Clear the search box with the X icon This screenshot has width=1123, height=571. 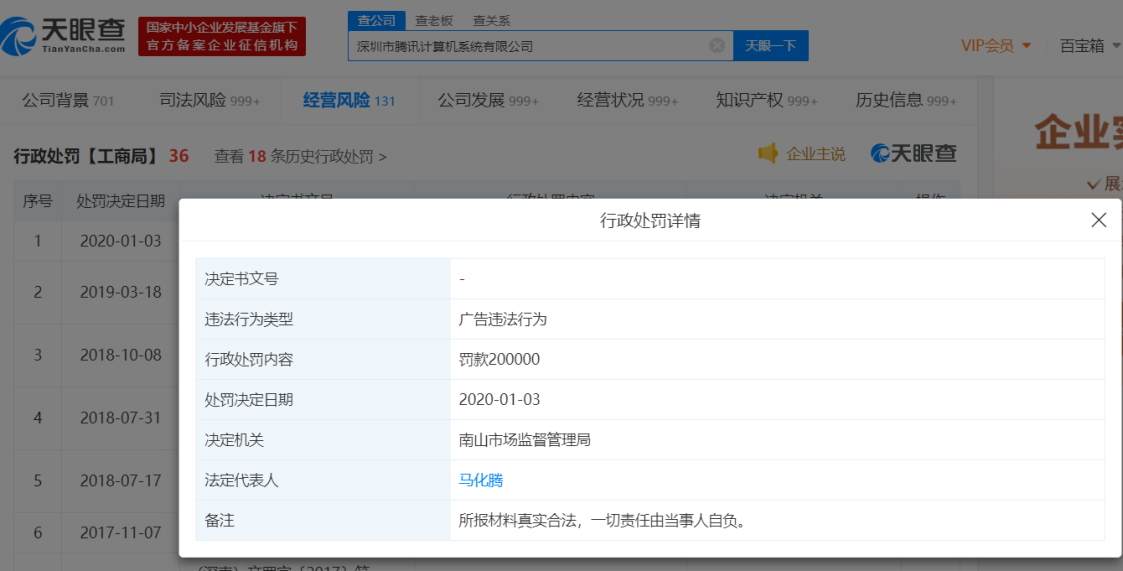pyautogui.click(x=717, y=46)
